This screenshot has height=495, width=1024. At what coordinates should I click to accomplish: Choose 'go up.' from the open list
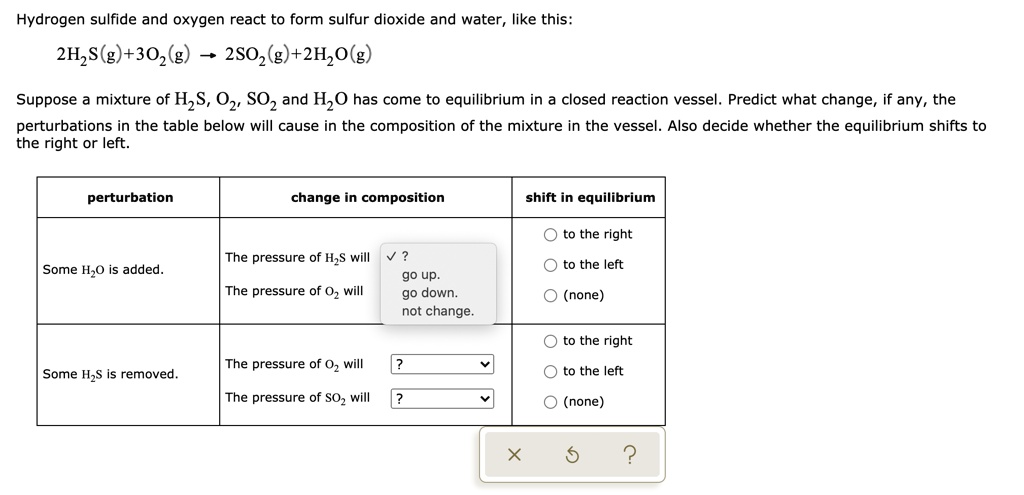(421, 275)
